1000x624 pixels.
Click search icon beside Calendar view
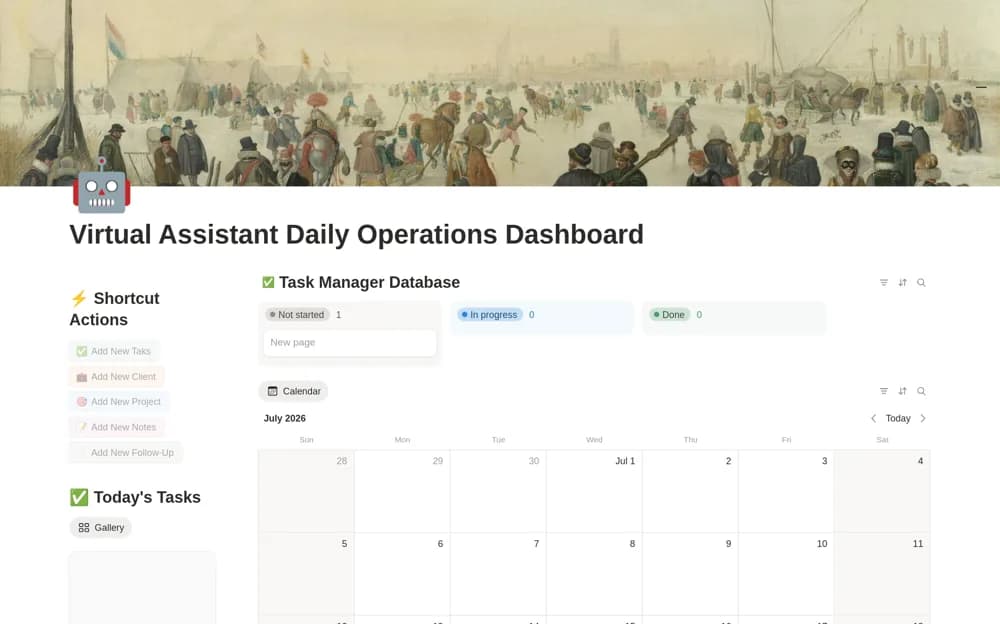point(921,391)
